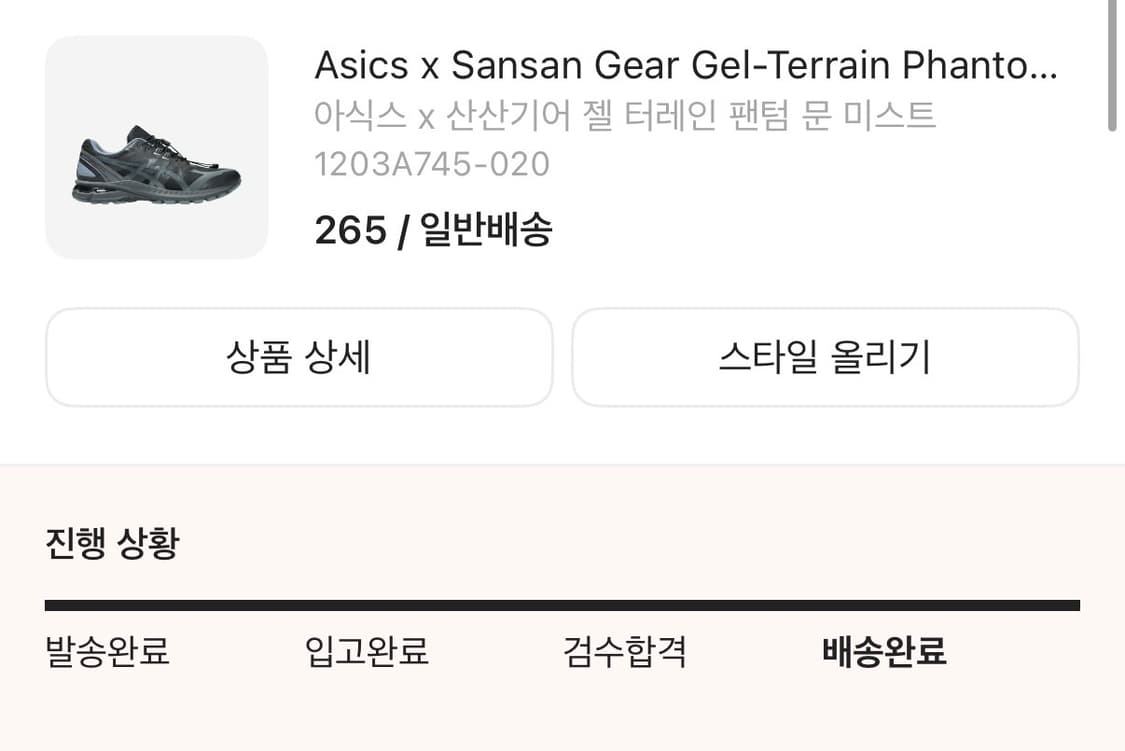The height and width of the screenshot is (751, 1125).
Task: Select the 검수합격 inspection step
Action: tap(625, 652)
